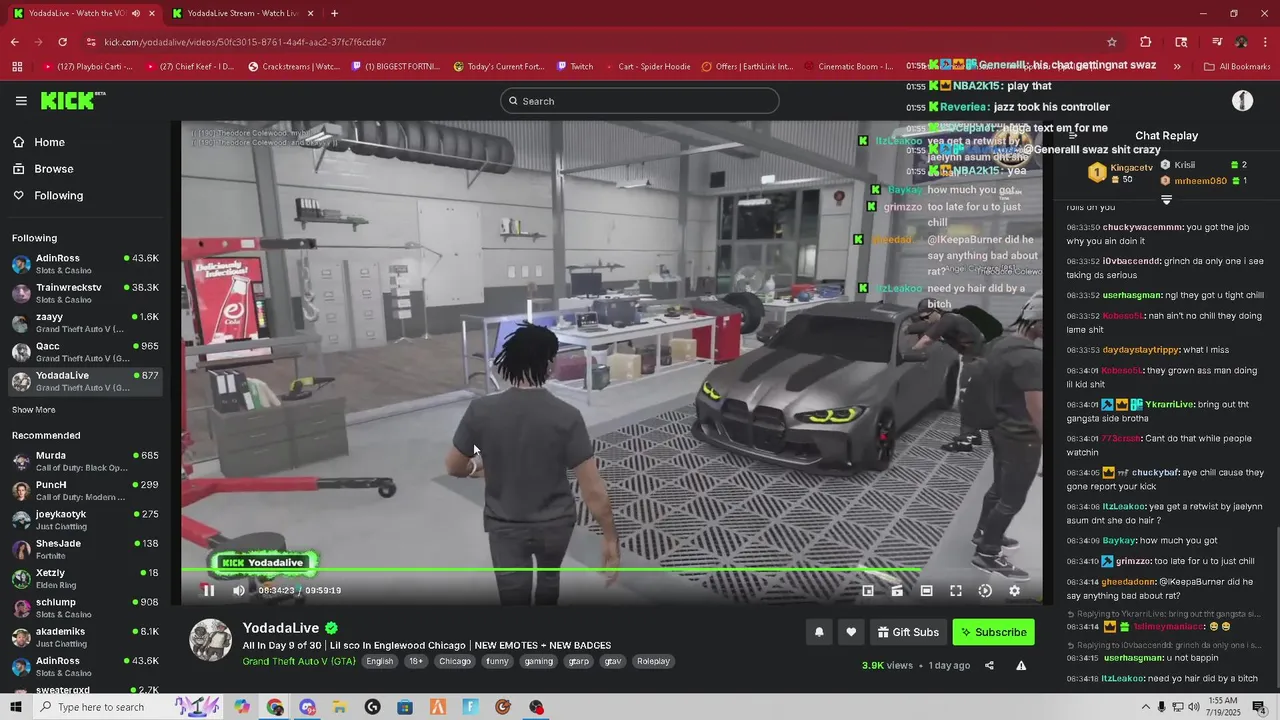Pause the video with the pause button
This screenshot has width=1280, height=720.
click(x=208, y=590)
